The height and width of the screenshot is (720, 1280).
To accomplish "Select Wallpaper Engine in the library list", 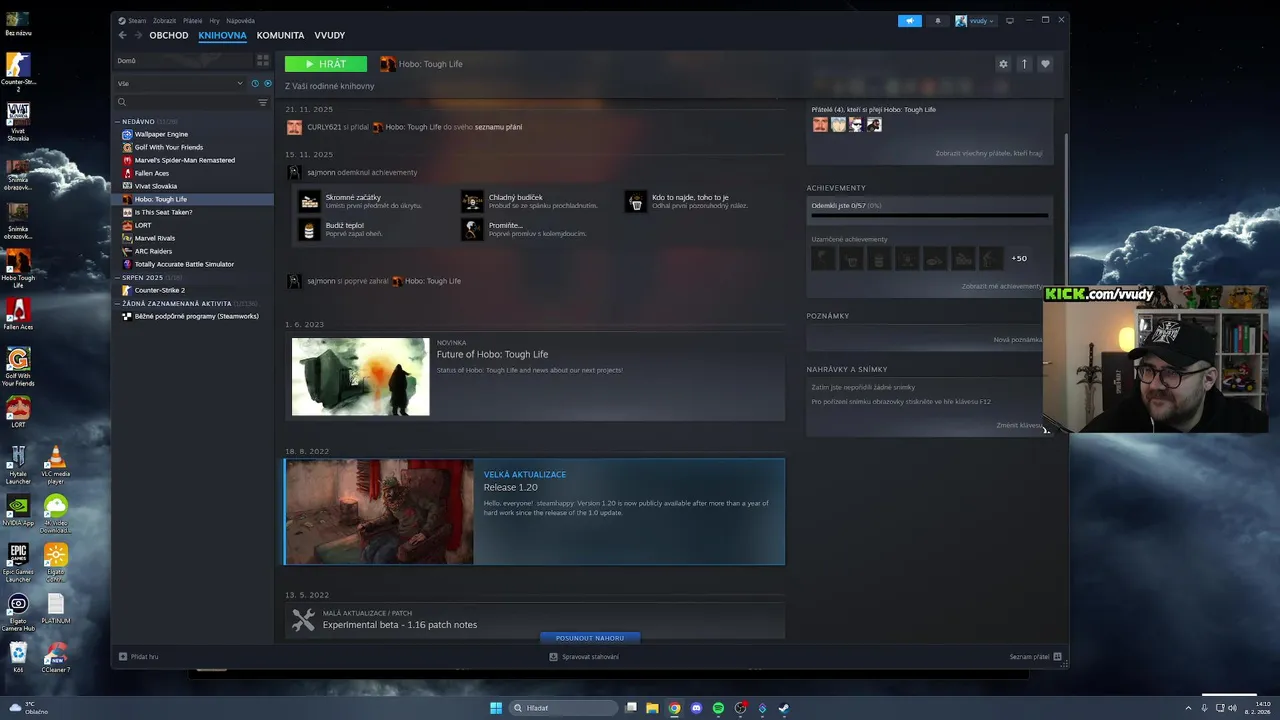I will tap(161, 134).
